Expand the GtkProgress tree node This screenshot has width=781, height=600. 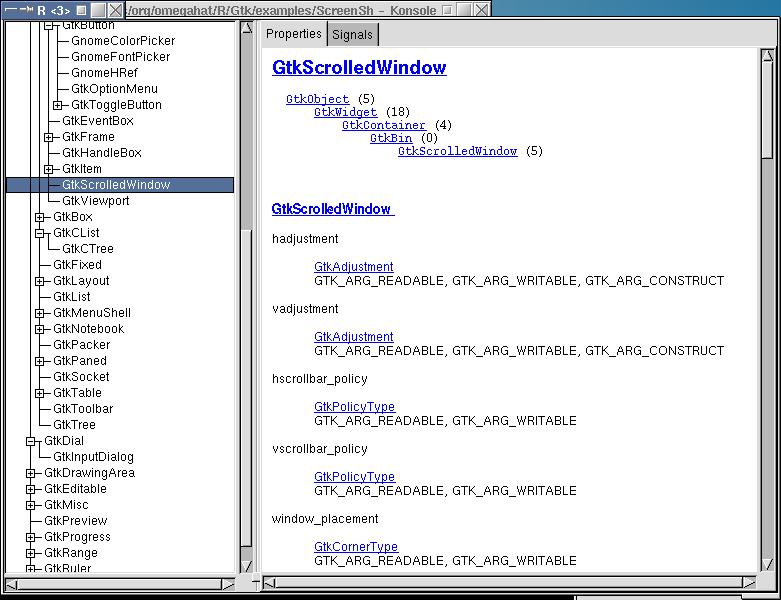(x=31, y=537)
